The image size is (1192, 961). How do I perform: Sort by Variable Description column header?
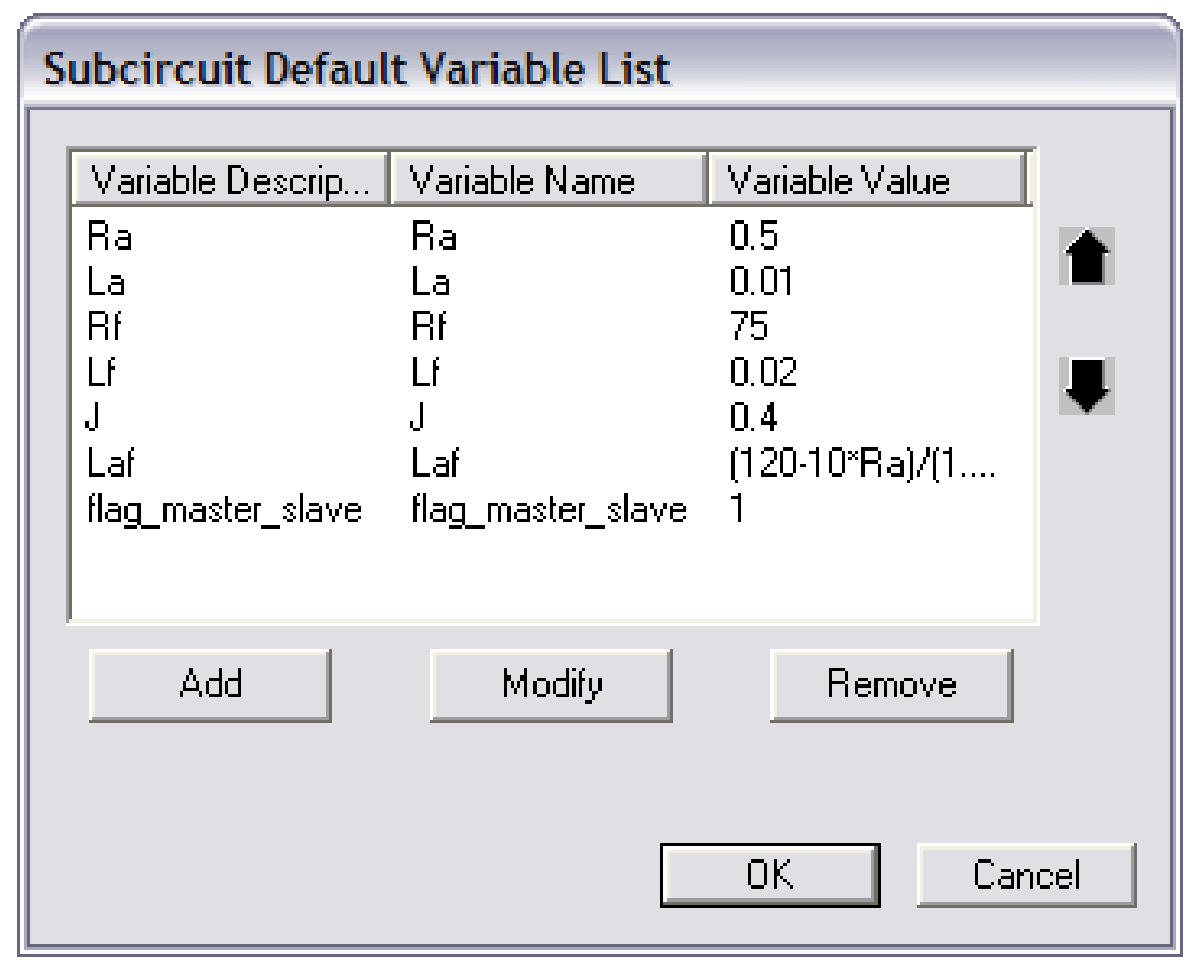230,179
